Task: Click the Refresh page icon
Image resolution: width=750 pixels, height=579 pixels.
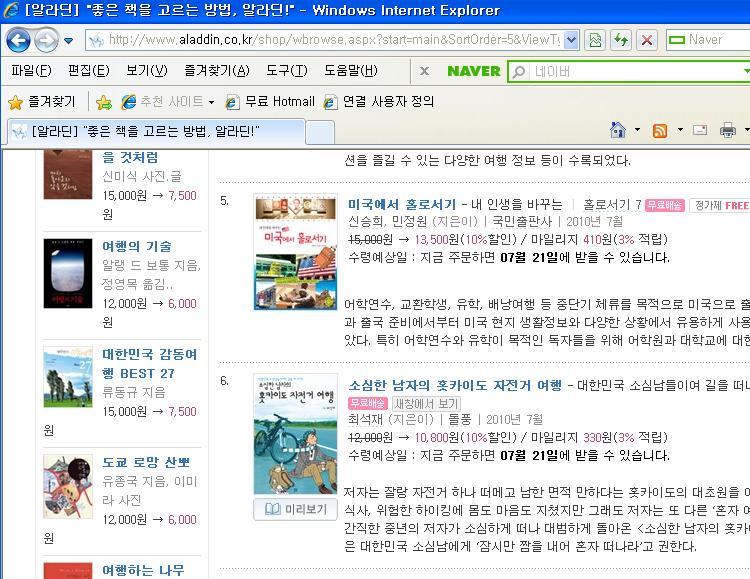Action: pos(621,40)
